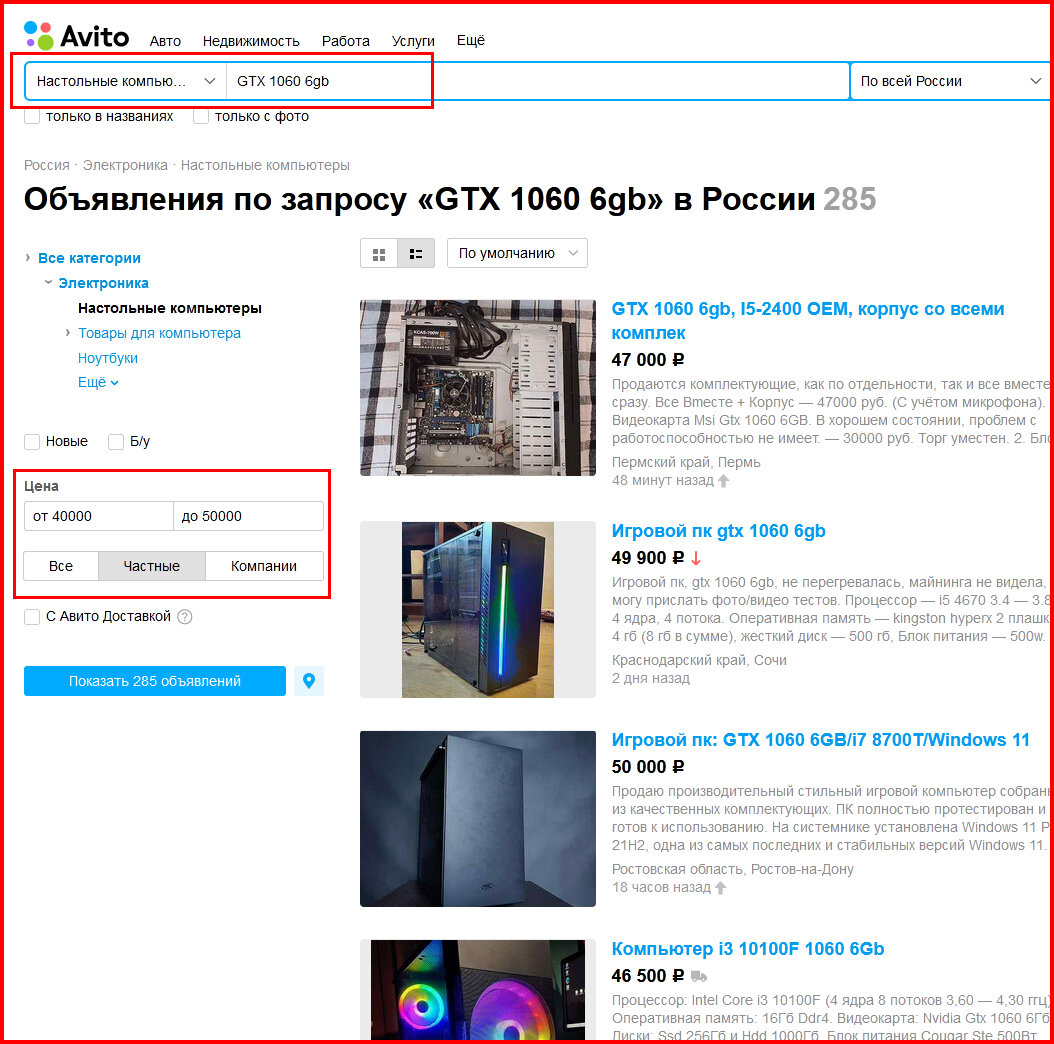
Task: Click breadcrumb 'Россия'
Action: (x=47, y=165)
